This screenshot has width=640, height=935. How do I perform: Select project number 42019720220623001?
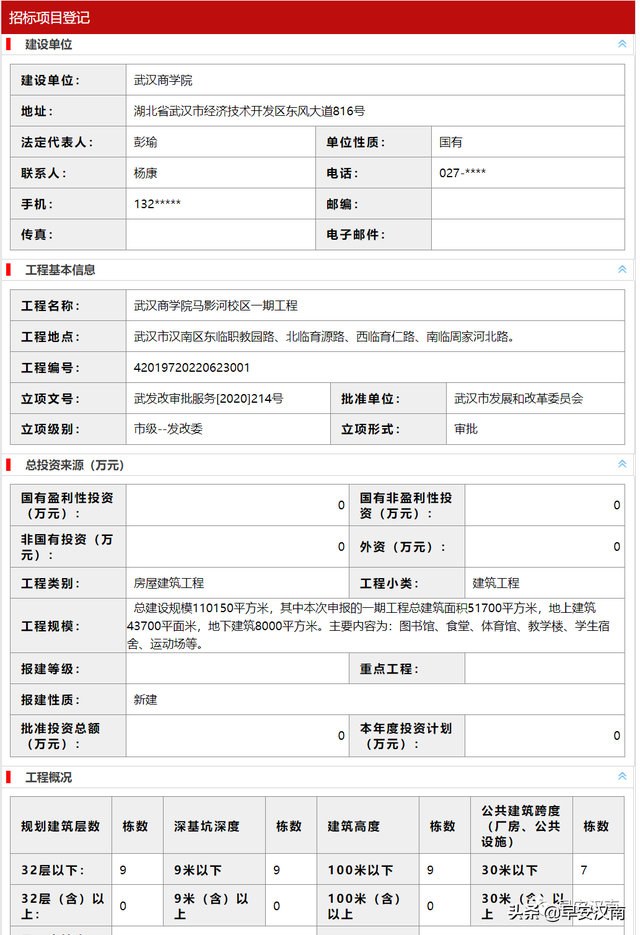(191, 368)
